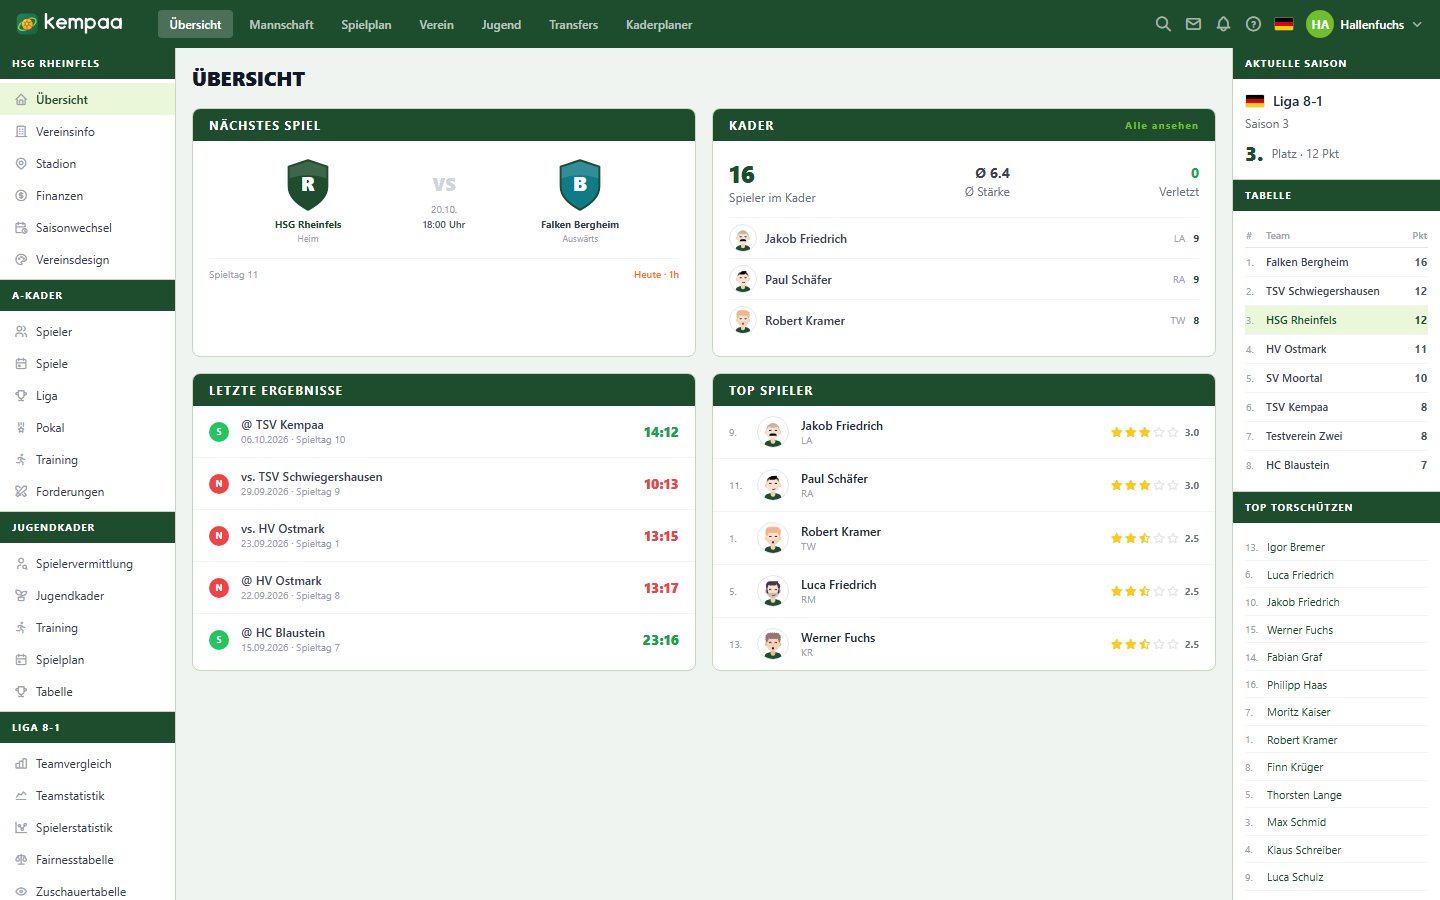This screenshot has width=1440, height=900.
Task: Click the Teamstatistik chart icon
Action: (x=21, y=796)
